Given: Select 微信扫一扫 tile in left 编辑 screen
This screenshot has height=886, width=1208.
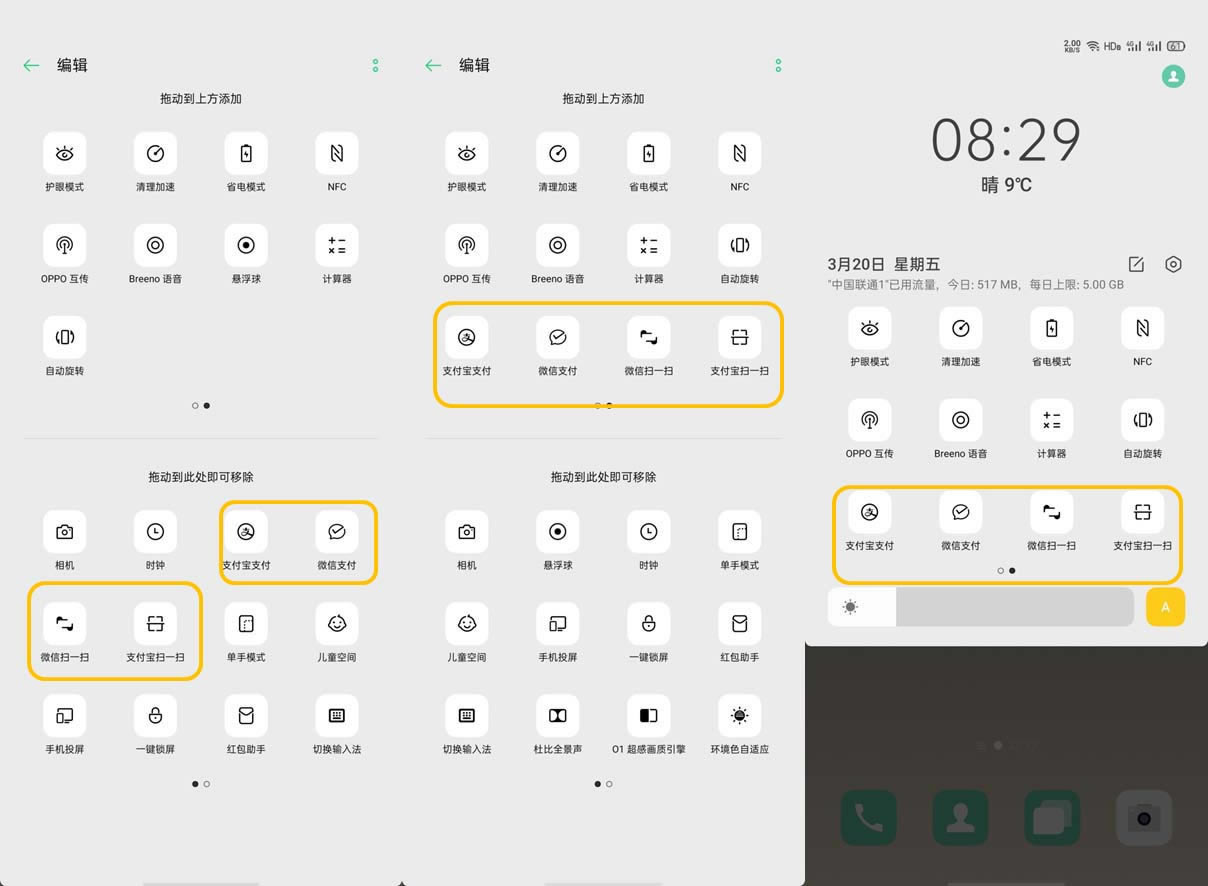Looking at the screenshot, I should (65, 624).
